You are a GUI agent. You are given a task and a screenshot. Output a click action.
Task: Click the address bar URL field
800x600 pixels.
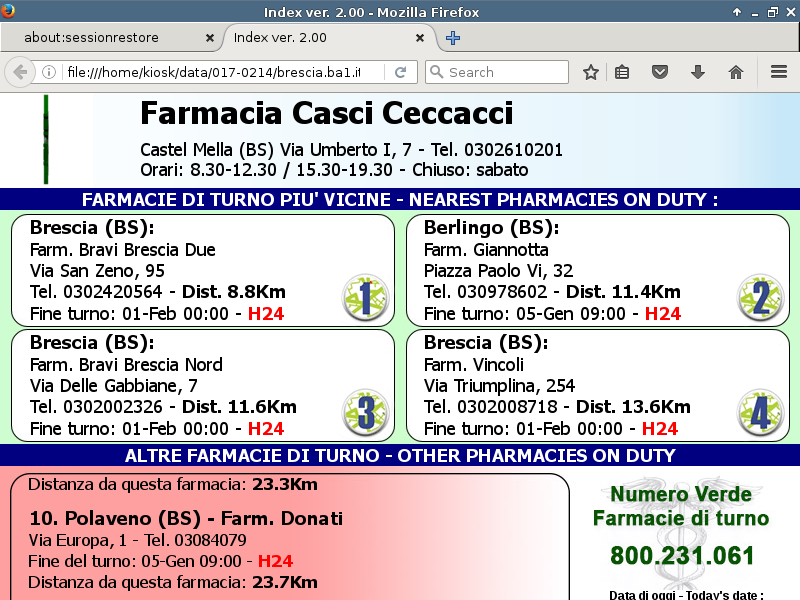220,72
